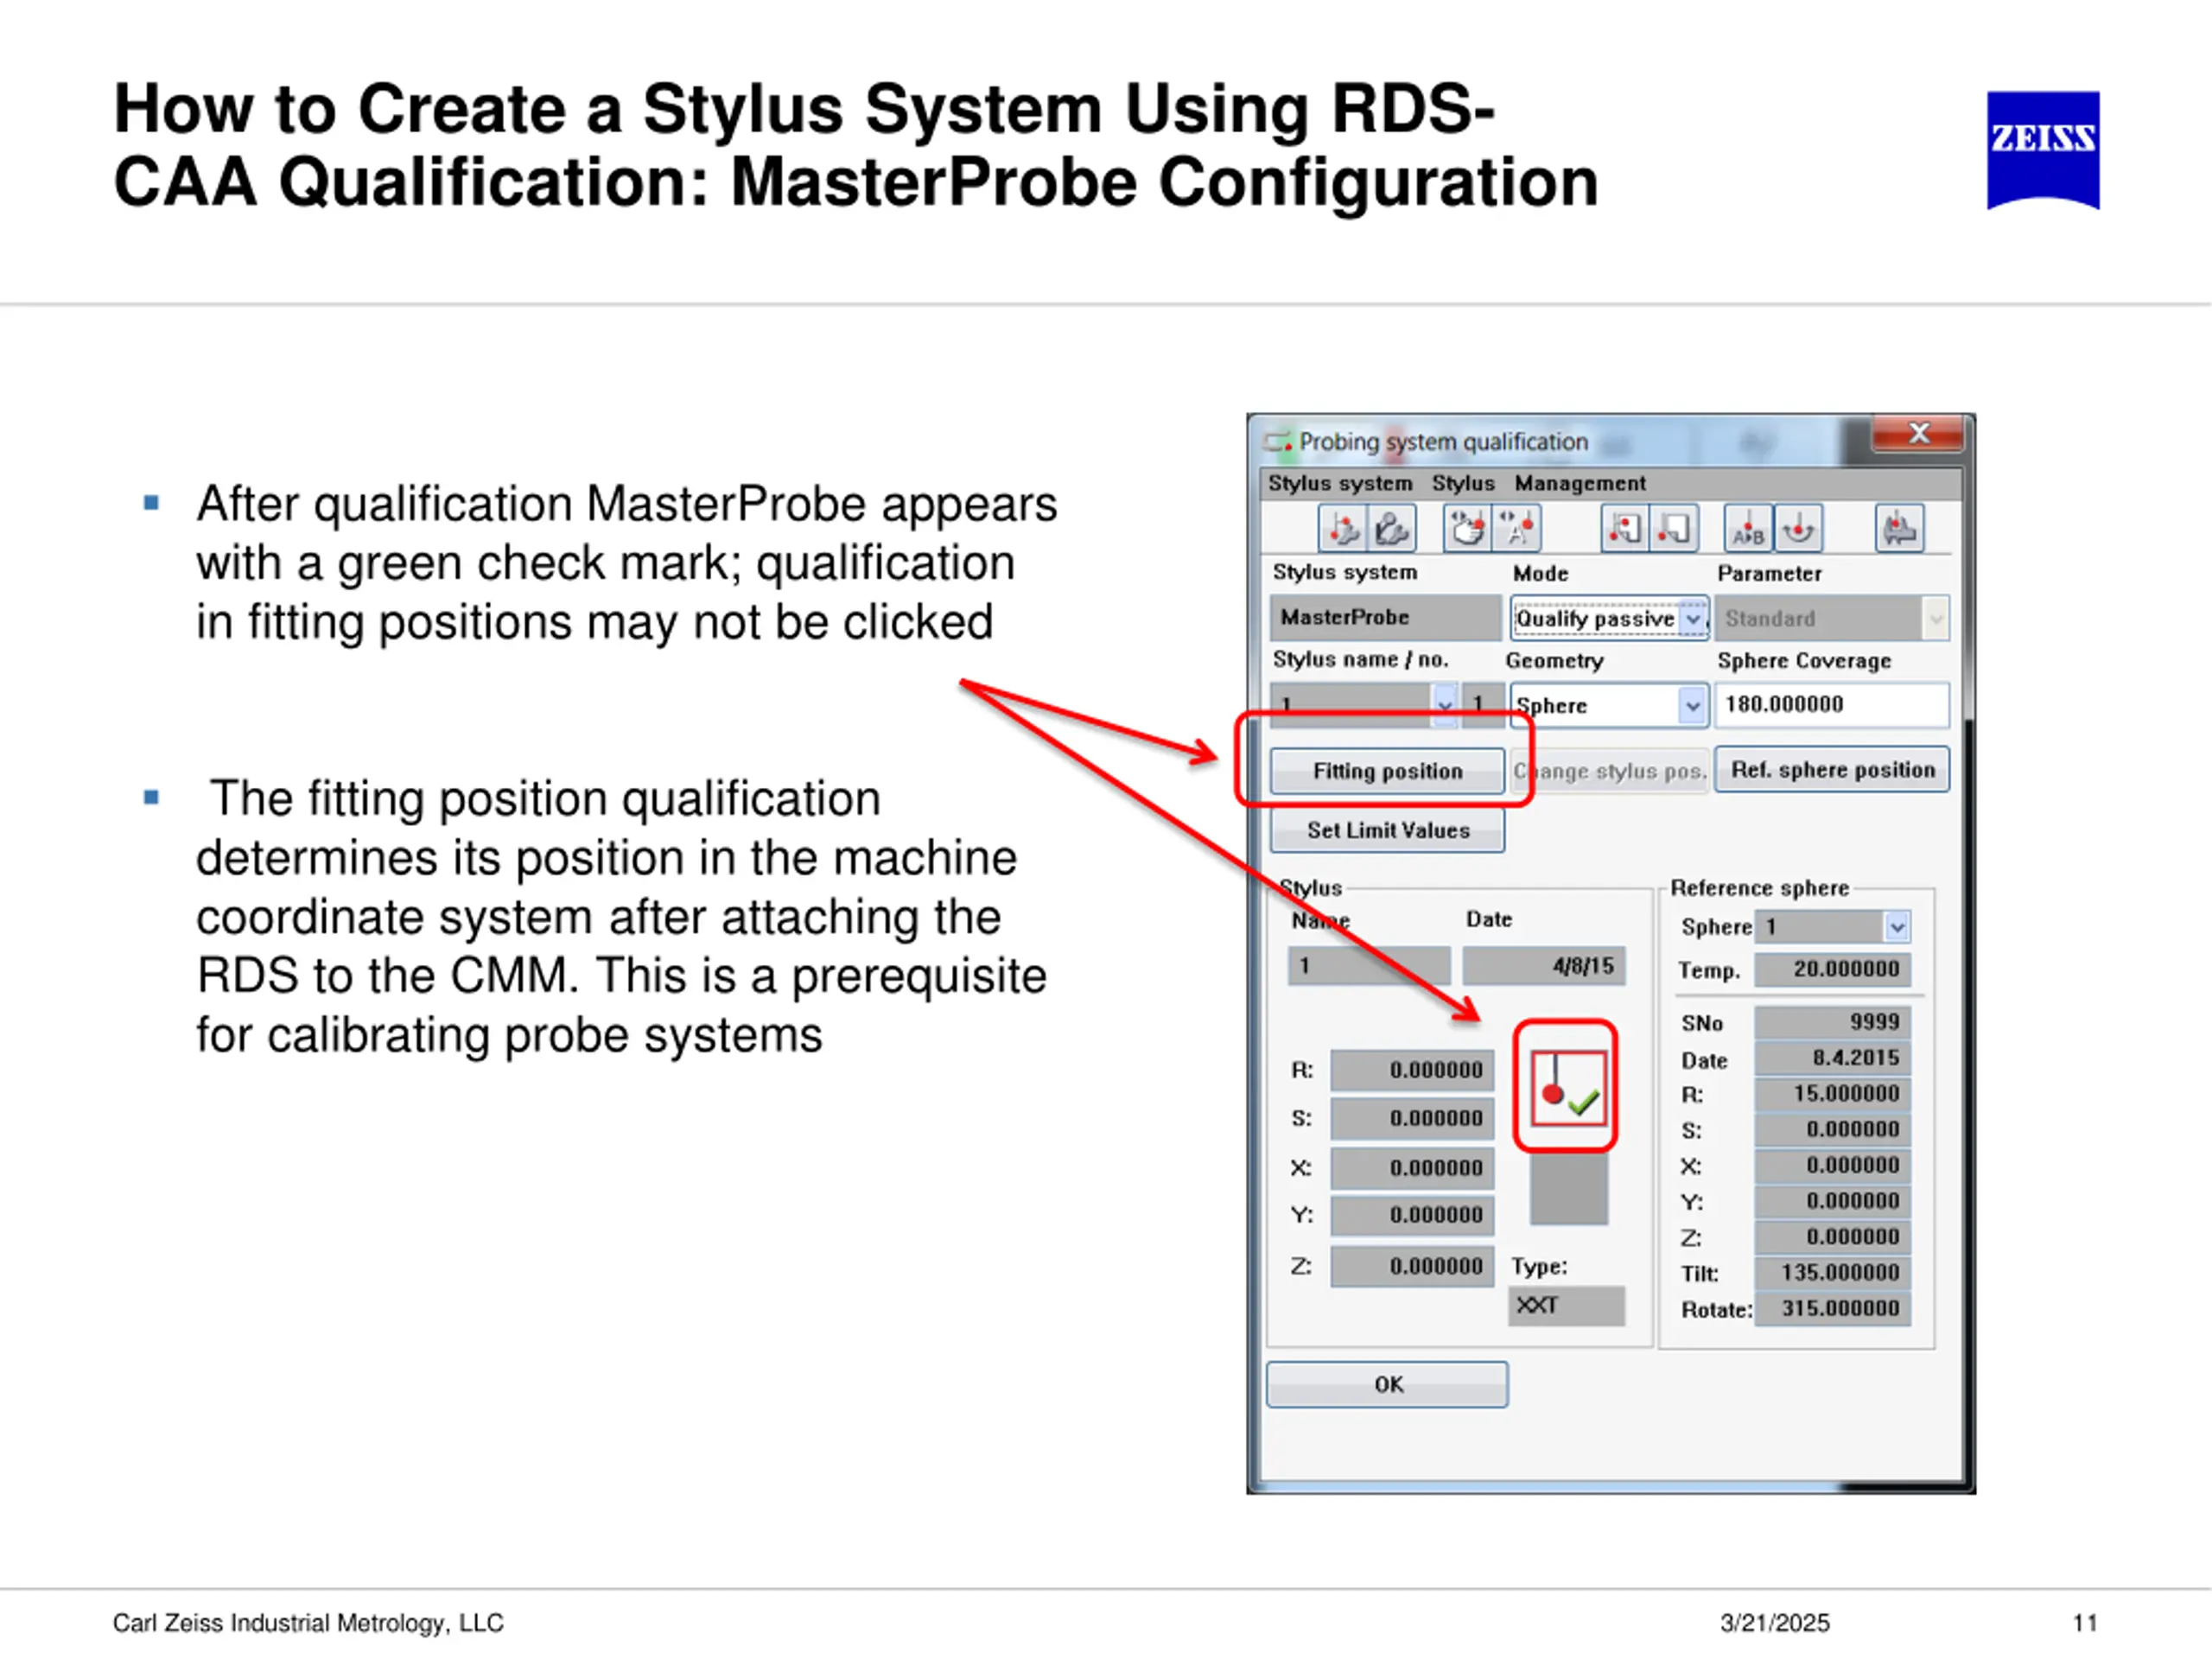Click the manual hand stylus change icon
The image size is (2212, 1659).
click(x=1467, y=528)
